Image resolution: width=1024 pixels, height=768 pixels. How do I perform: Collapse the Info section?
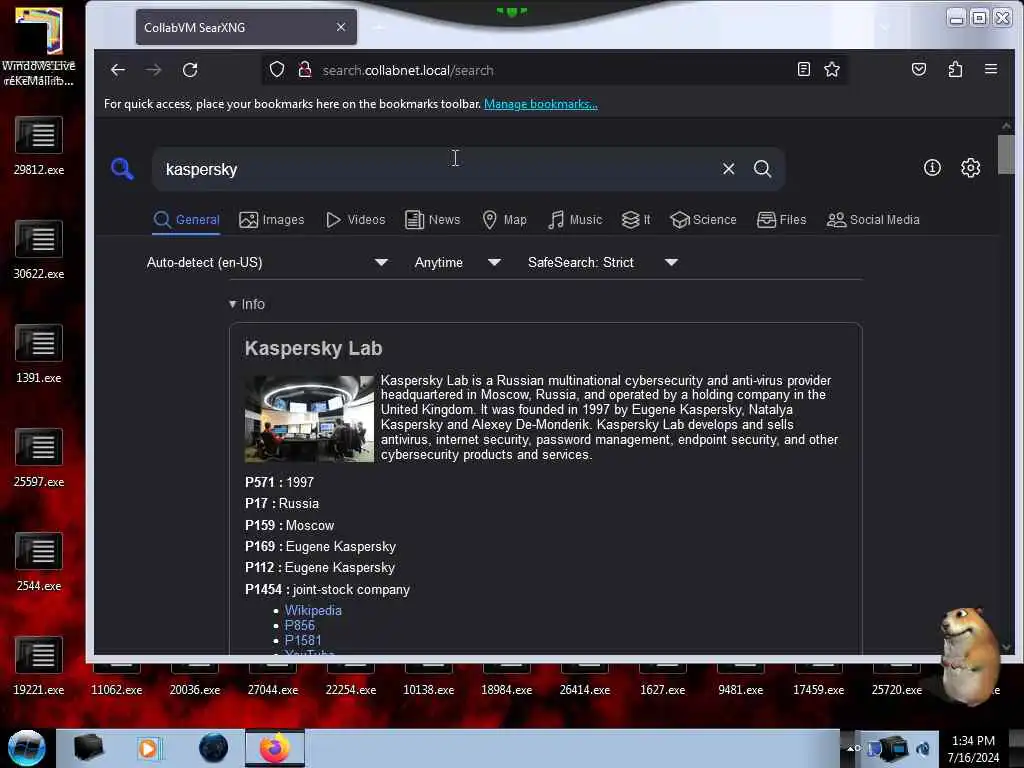click(x=247, y=304)
